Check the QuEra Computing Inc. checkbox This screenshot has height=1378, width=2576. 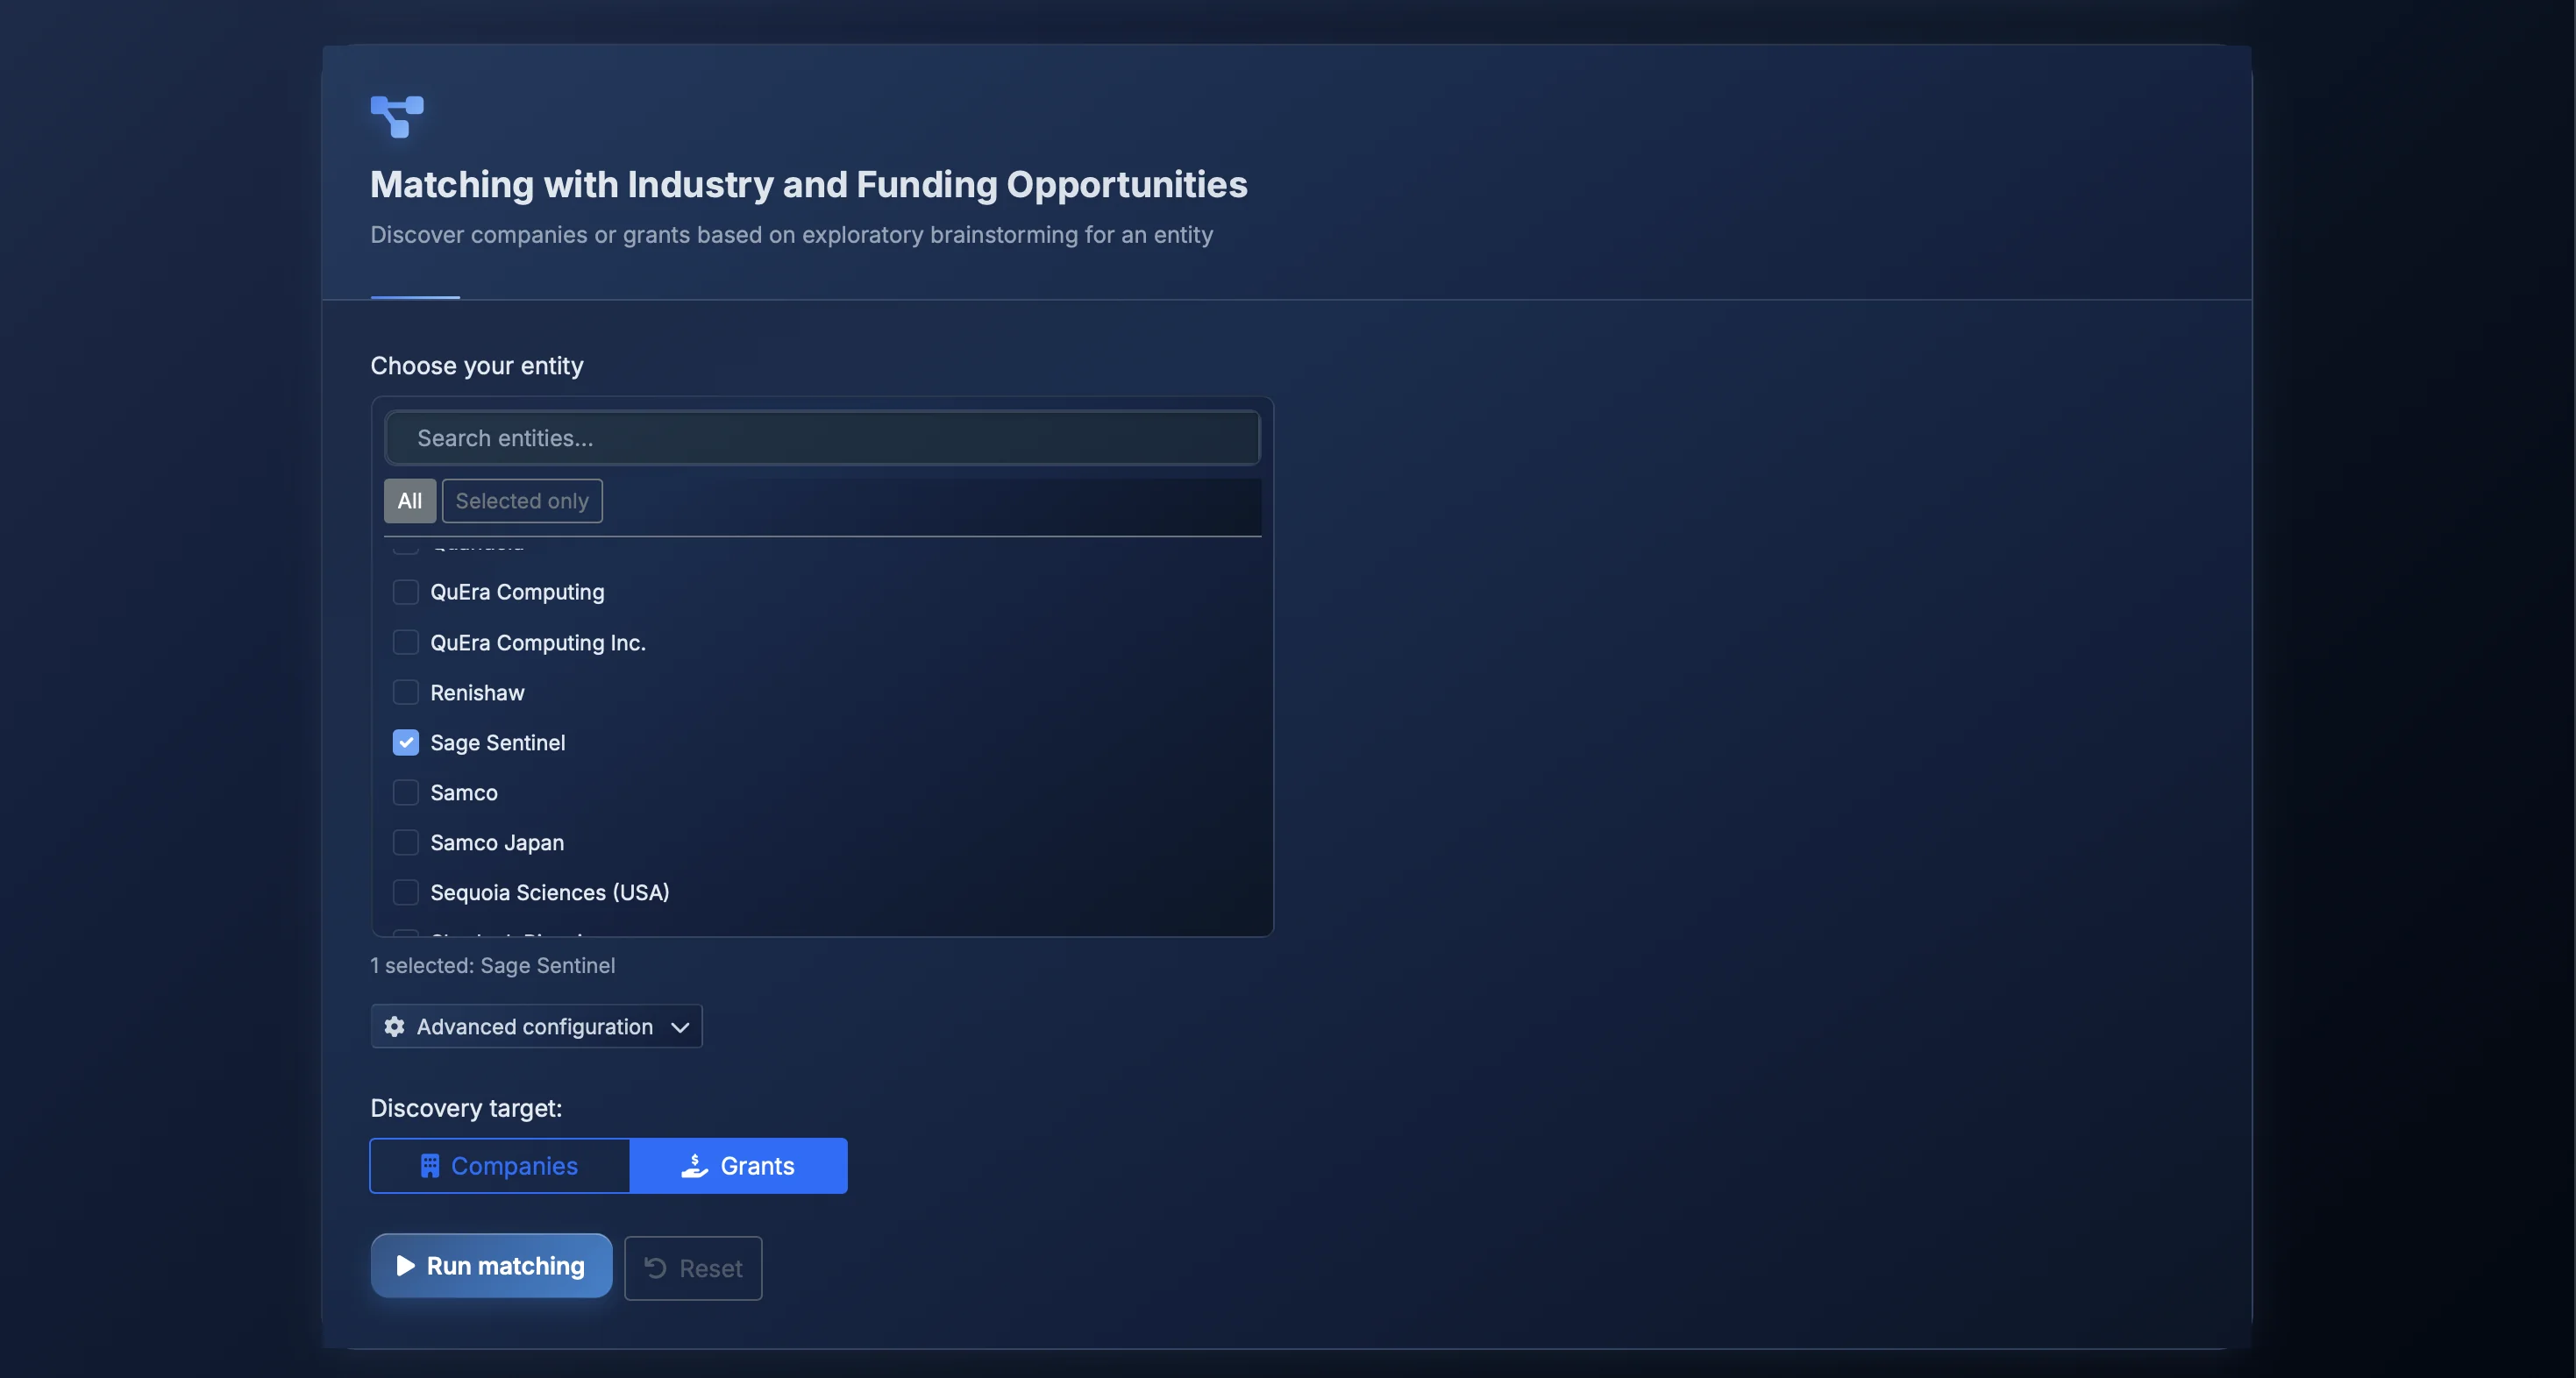click(405, 642)
